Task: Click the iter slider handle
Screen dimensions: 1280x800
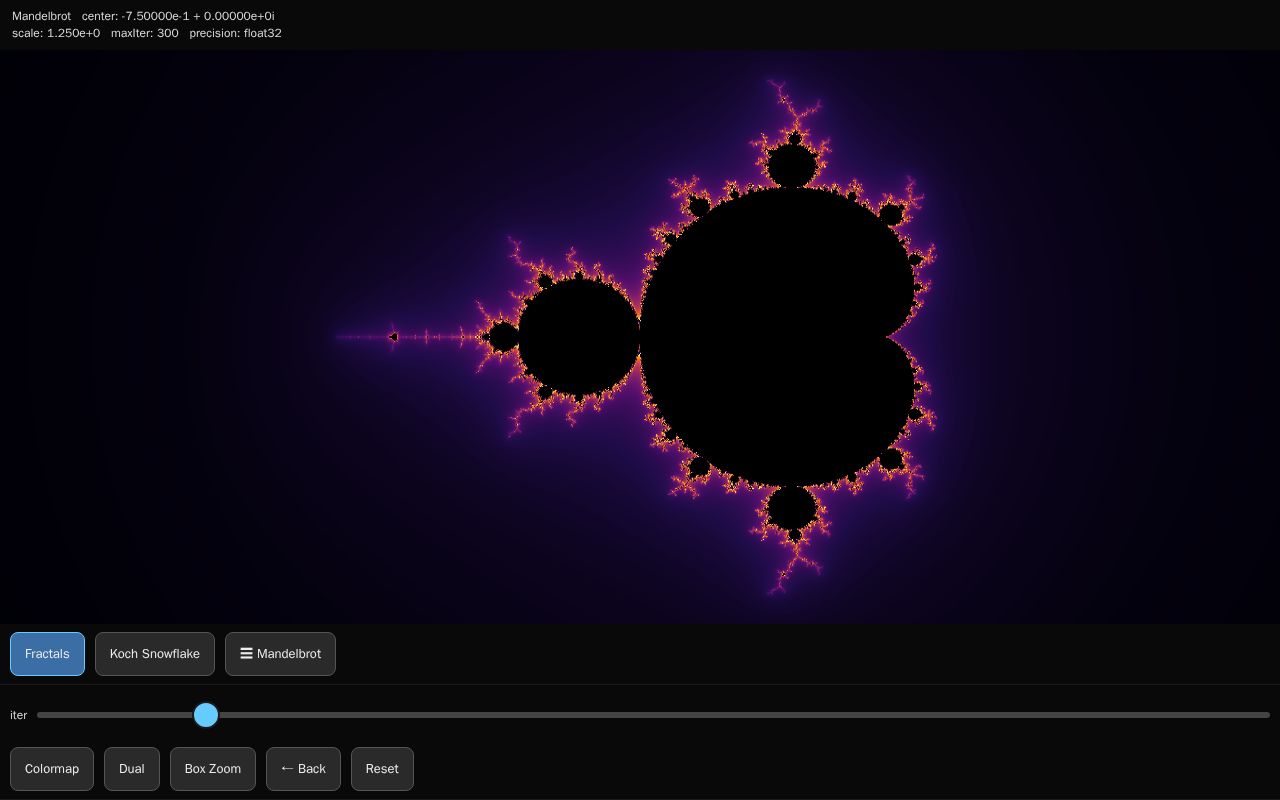Action: 206,715
